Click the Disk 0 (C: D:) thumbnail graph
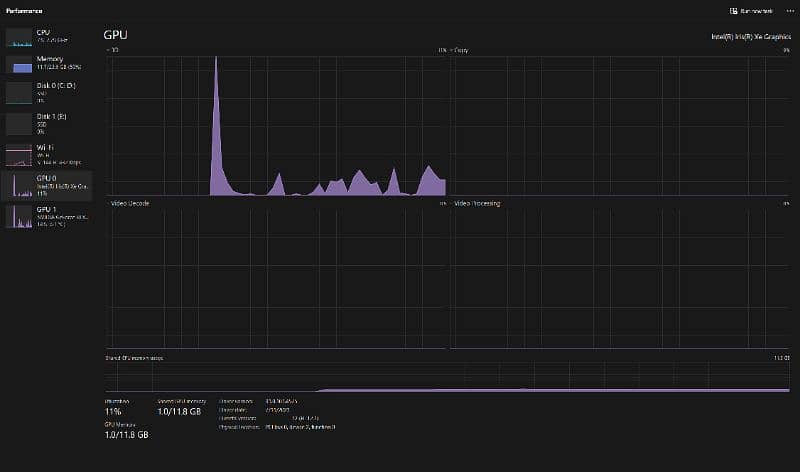The width and height of the screenshot is (800, 472). tap(20, 93)
